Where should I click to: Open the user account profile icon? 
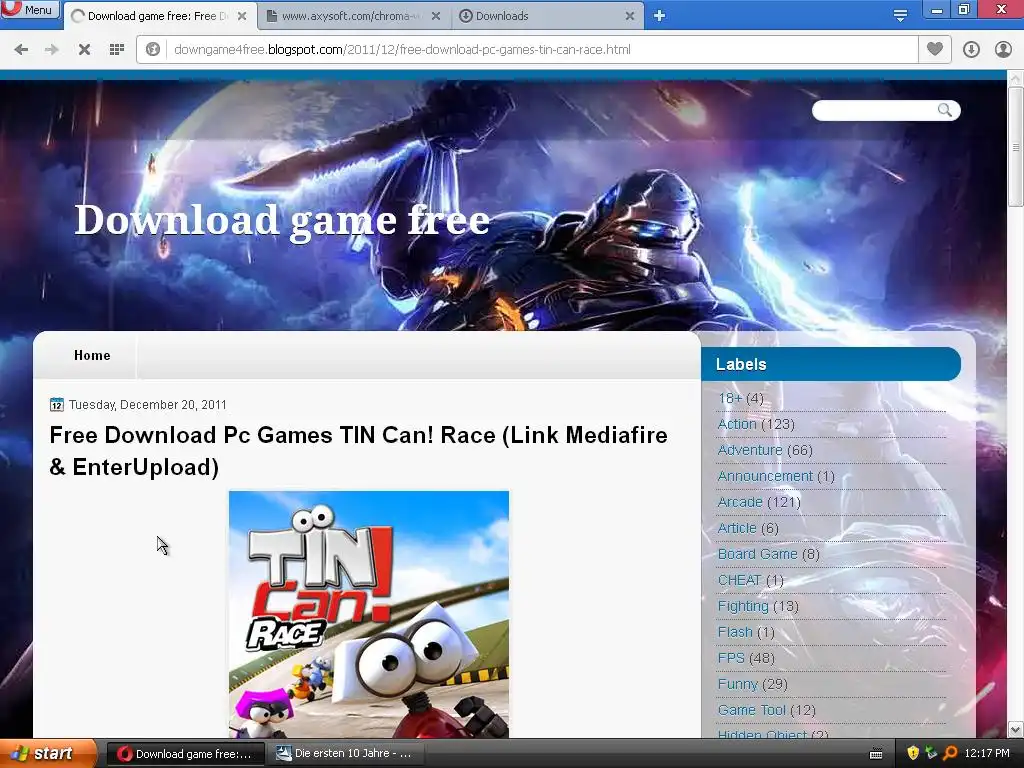[1003, 50]
